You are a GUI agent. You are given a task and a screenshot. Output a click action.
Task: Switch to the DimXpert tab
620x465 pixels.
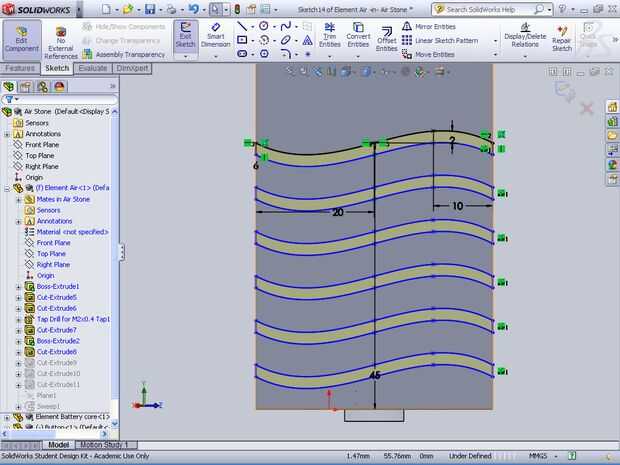click(132, 68)
